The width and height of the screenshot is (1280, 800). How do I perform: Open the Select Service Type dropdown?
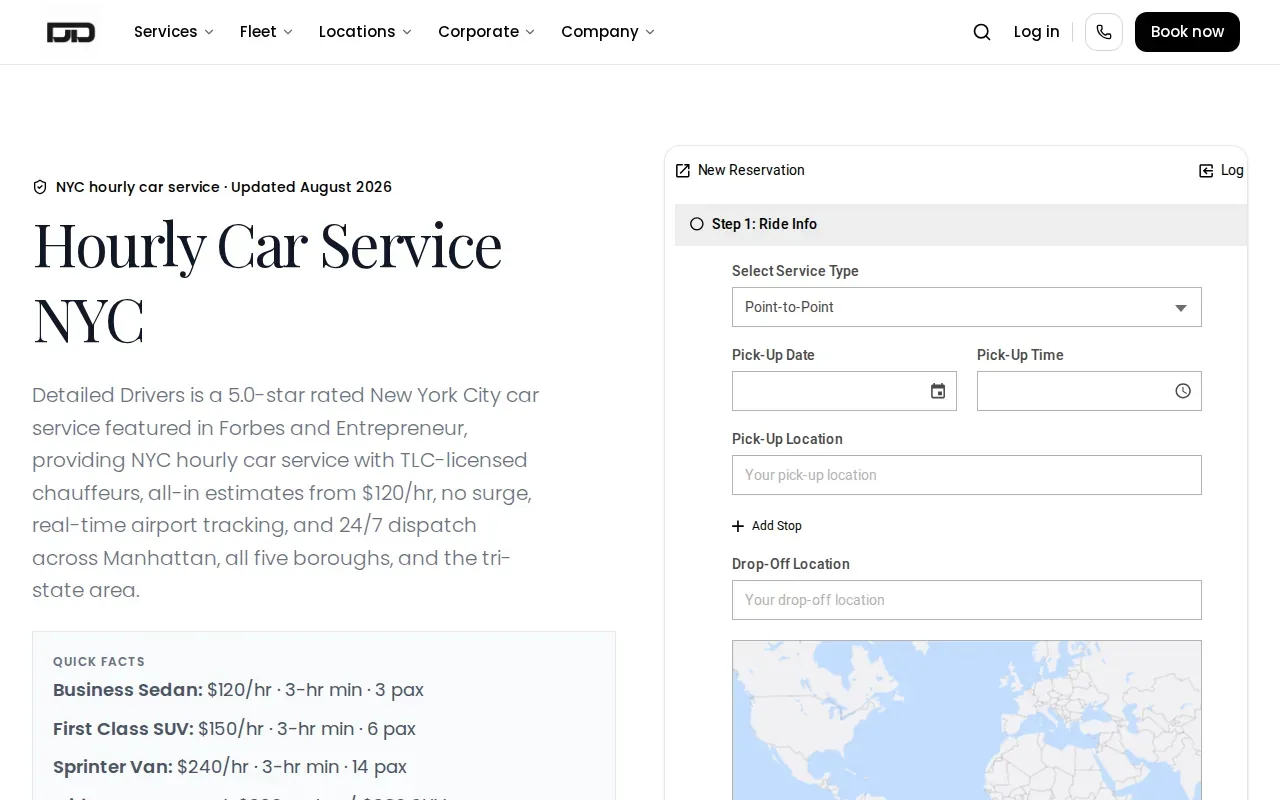(967, 307)
